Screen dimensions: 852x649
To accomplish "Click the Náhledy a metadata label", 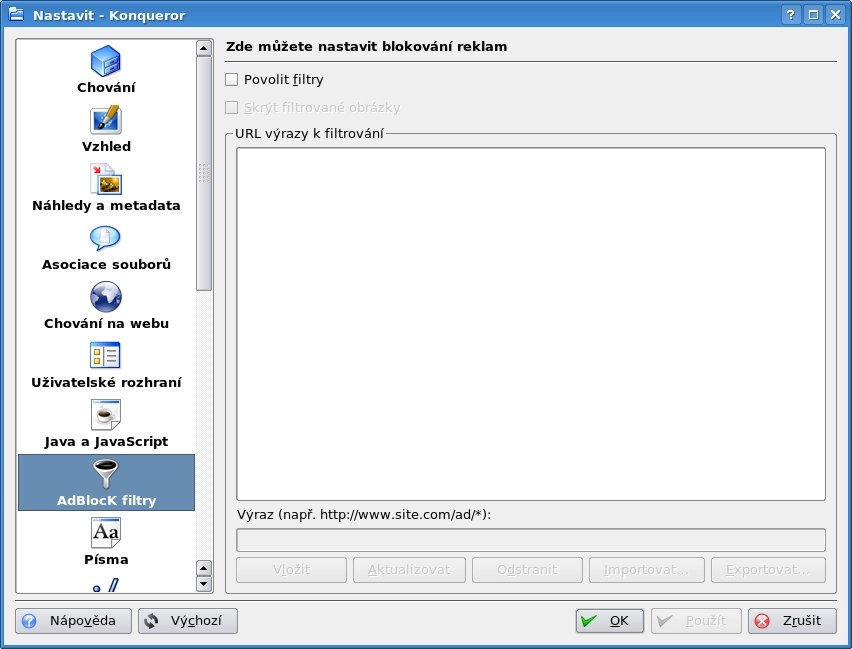I will [x=106, y=205].
